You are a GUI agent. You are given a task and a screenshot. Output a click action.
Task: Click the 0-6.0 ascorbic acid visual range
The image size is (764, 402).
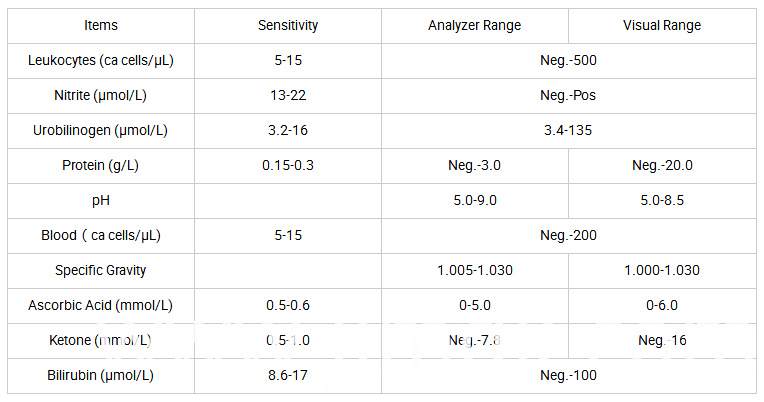[662, 306]
